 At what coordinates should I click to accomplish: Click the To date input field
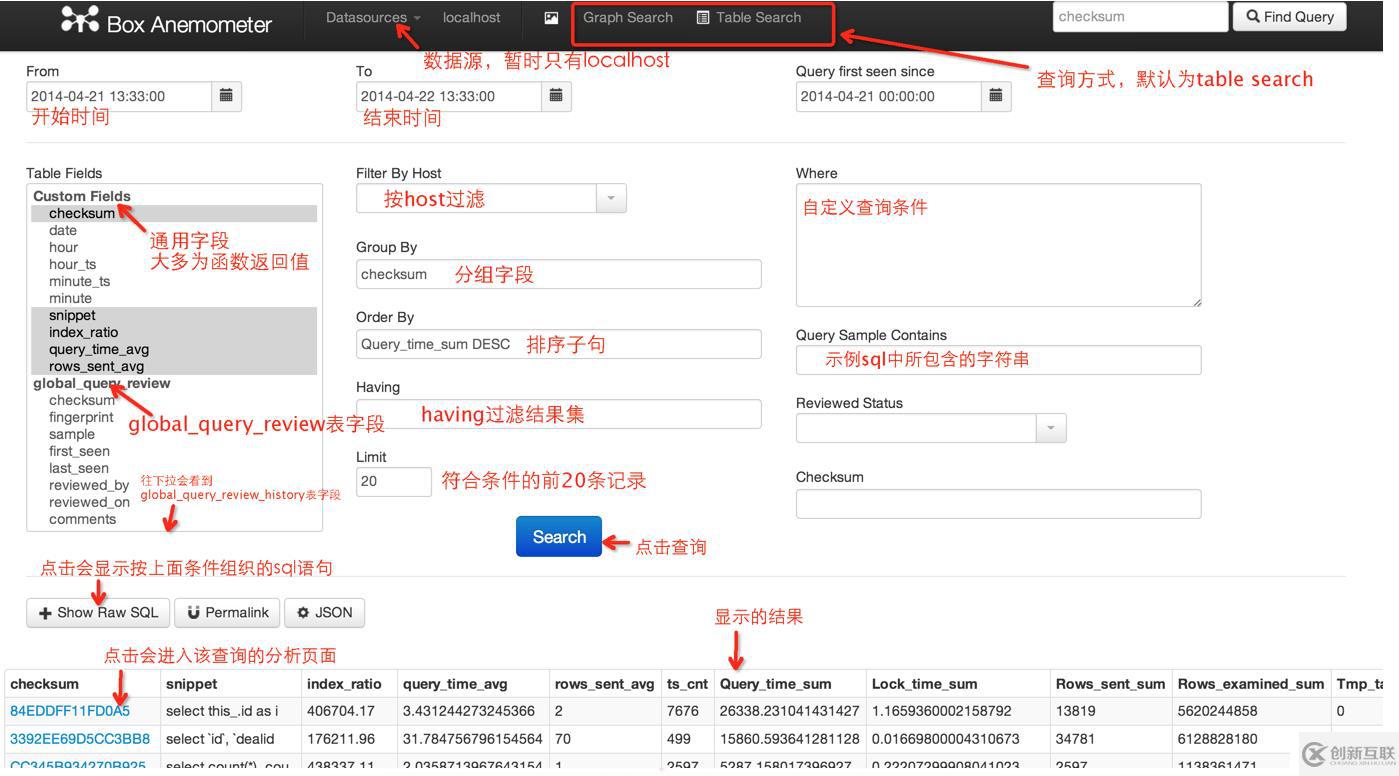449,96
